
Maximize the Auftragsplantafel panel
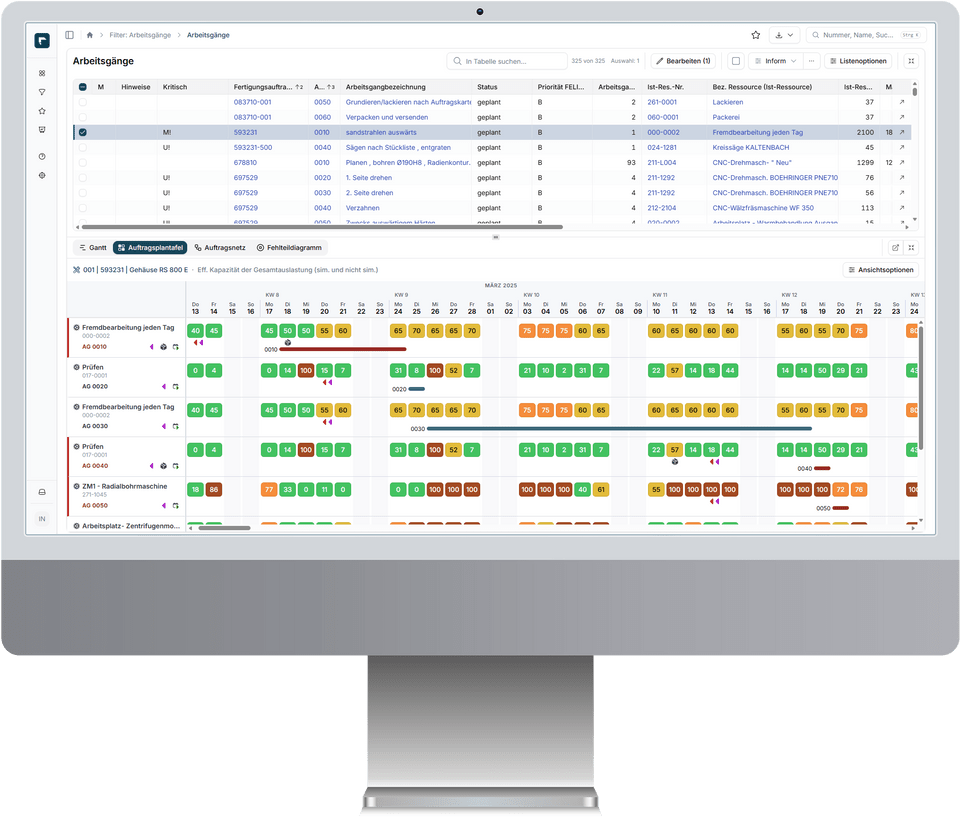[x=911, y=247]
